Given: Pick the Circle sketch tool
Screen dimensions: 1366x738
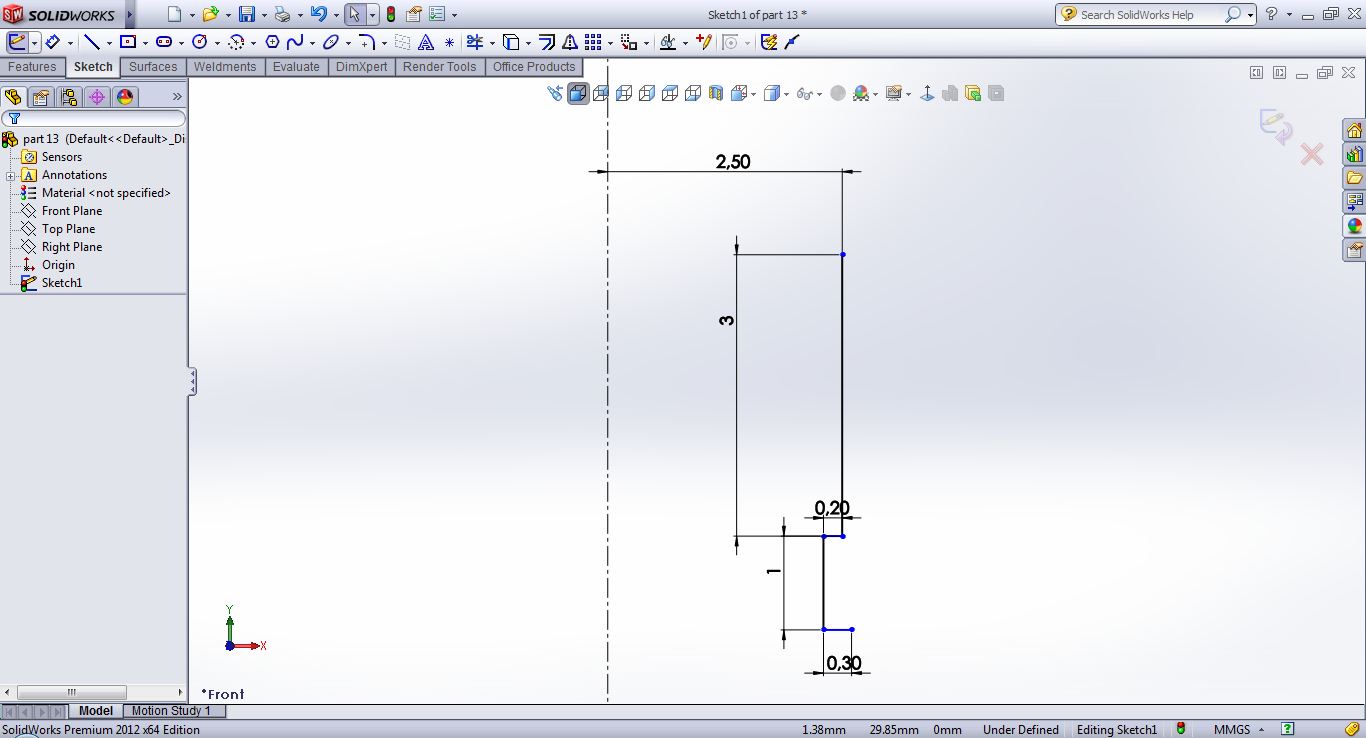Looking at the screenshot, I should click(x=199, y=42).
